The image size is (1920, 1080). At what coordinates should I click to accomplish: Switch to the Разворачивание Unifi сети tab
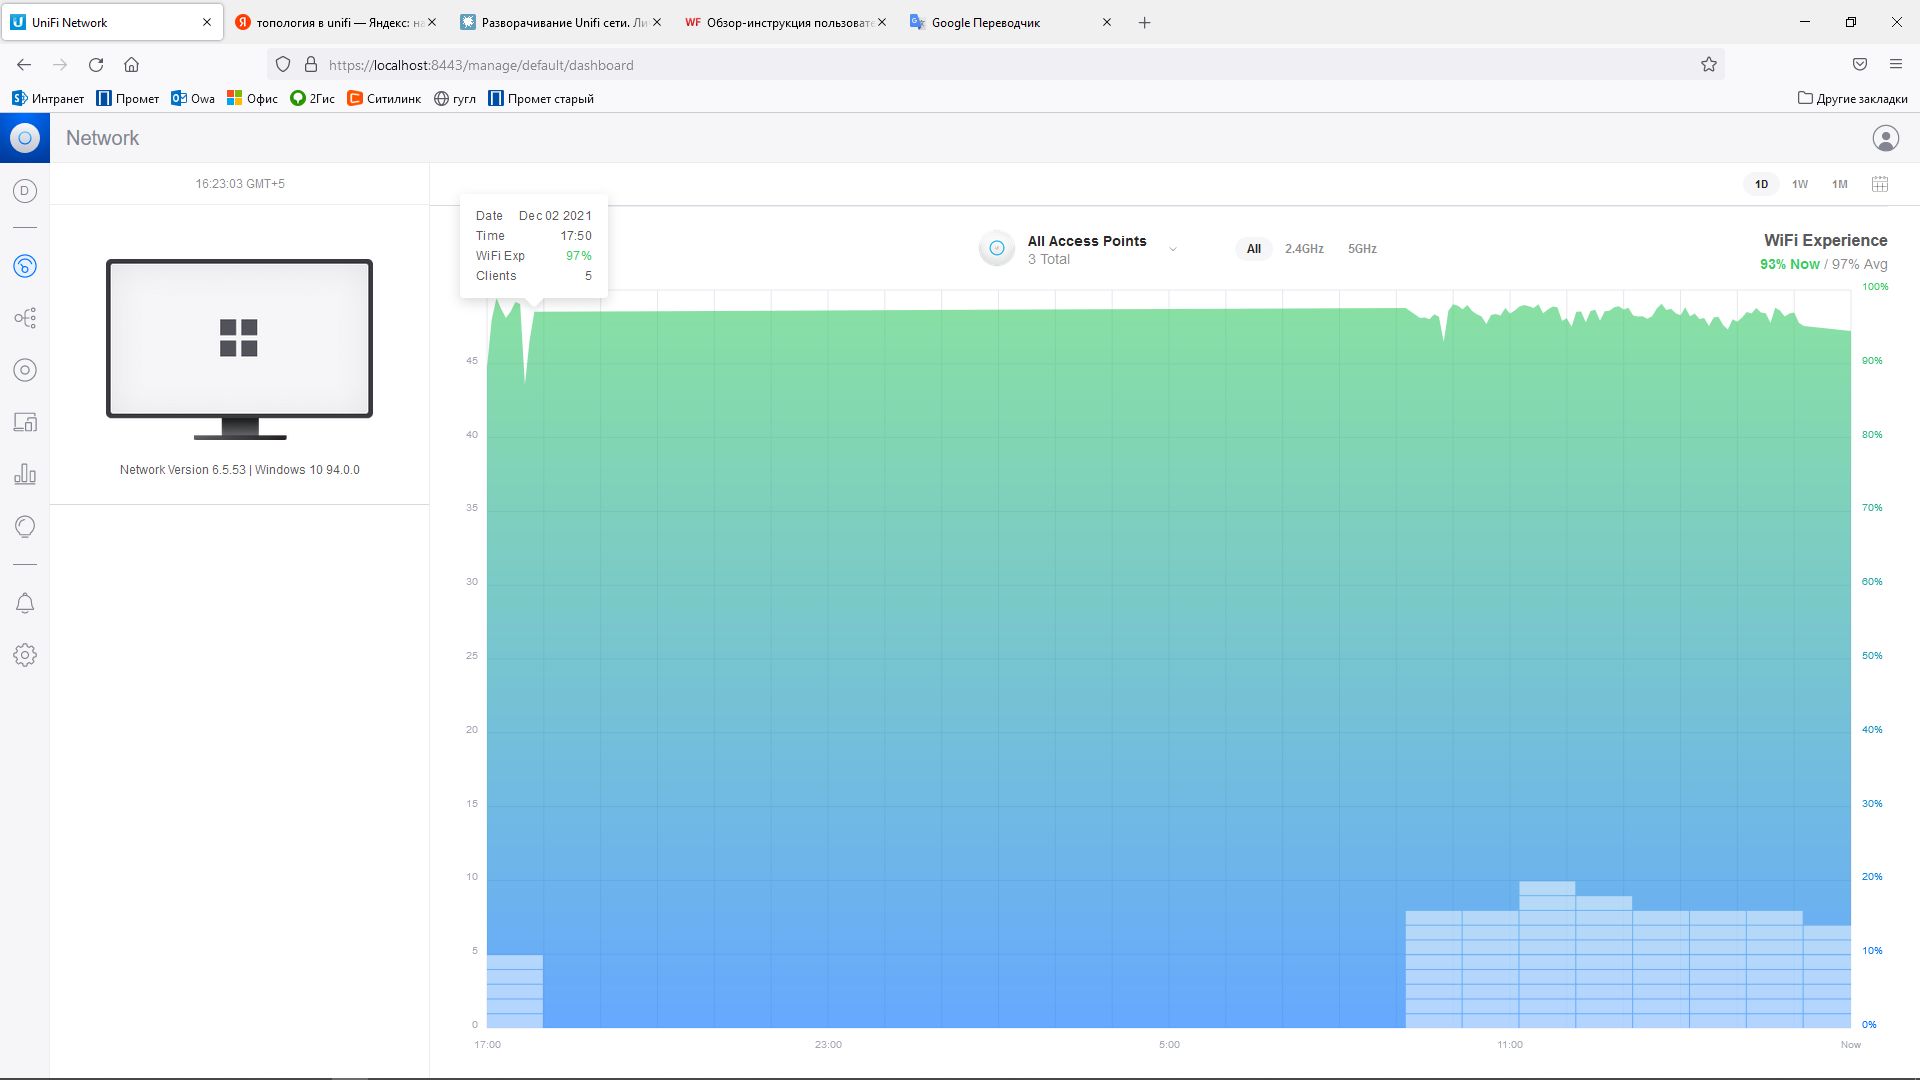point(560,22)
